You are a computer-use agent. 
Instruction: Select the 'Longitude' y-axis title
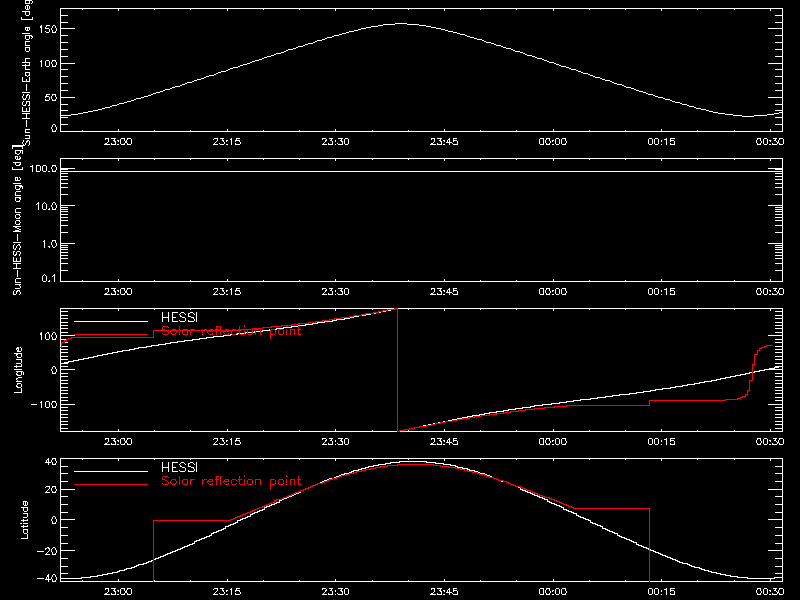click(18, 370)
